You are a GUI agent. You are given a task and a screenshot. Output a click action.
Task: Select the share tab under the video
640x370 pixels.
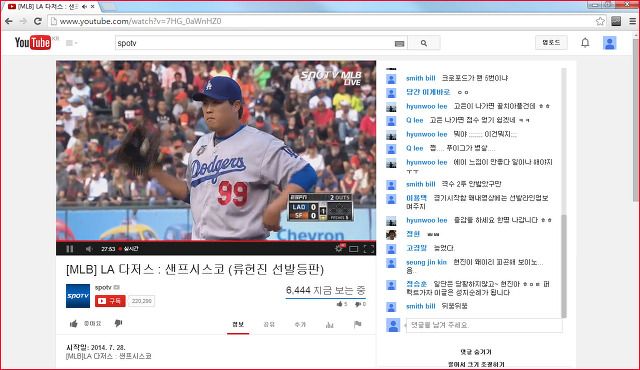269,324
